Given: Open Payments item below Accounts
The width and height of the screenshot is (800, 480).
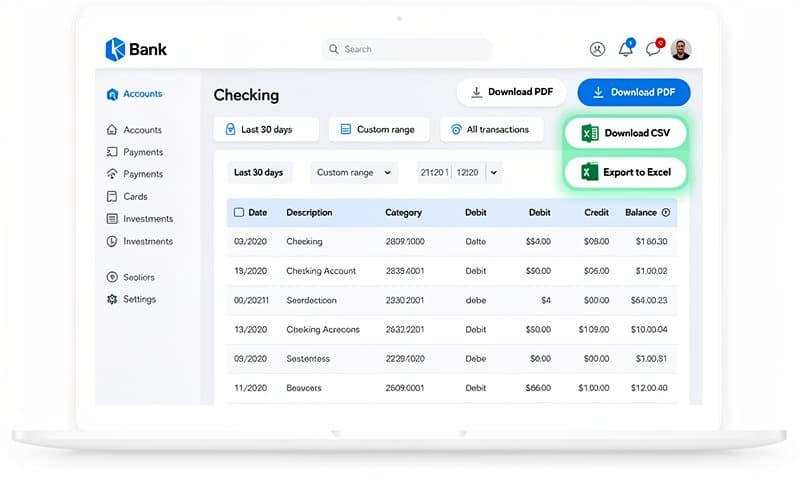Looking at the screenshot, I should pos(135,152).
